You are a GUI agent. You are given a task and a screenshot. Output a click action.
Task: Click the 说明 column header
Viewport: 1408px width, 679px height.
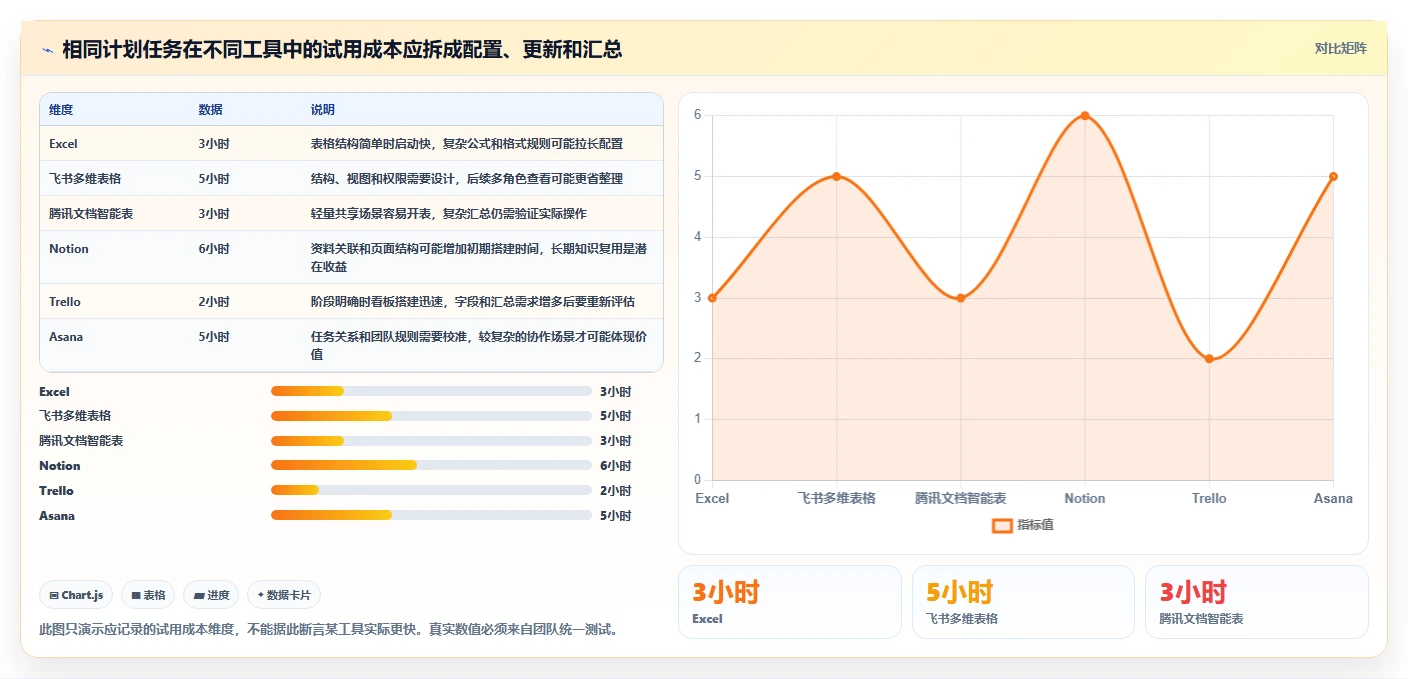tap(323, 109)
